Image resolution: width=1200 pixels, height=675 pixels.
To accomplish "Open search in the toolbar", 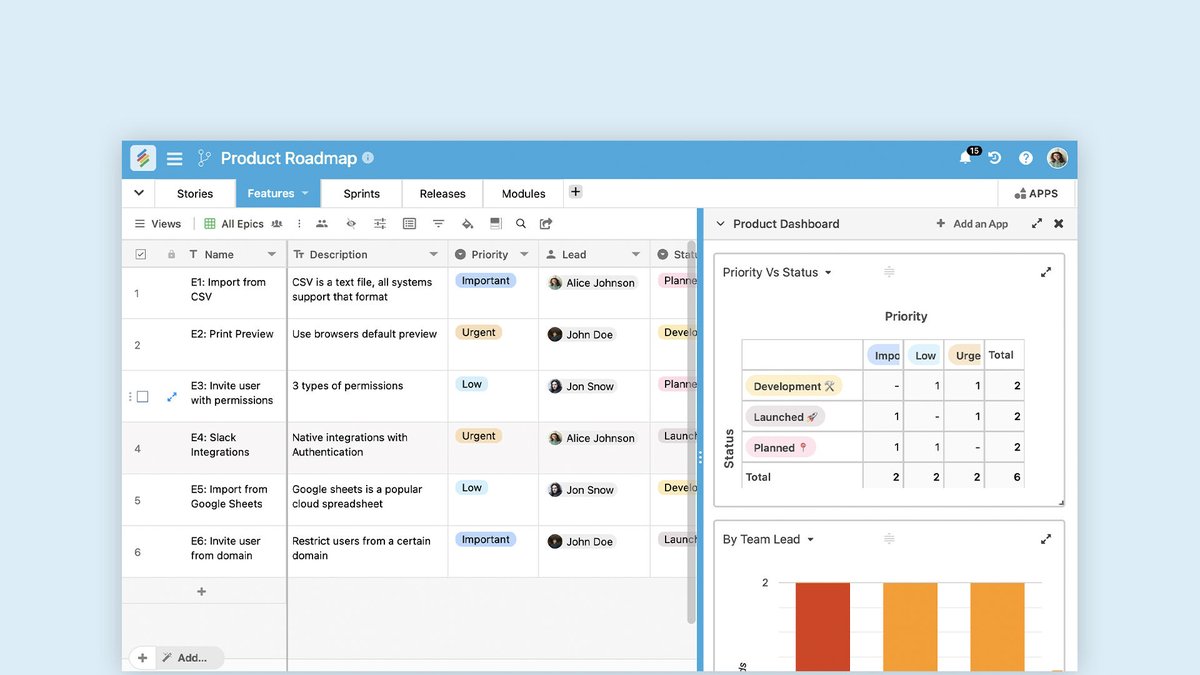I will (521, 223).
